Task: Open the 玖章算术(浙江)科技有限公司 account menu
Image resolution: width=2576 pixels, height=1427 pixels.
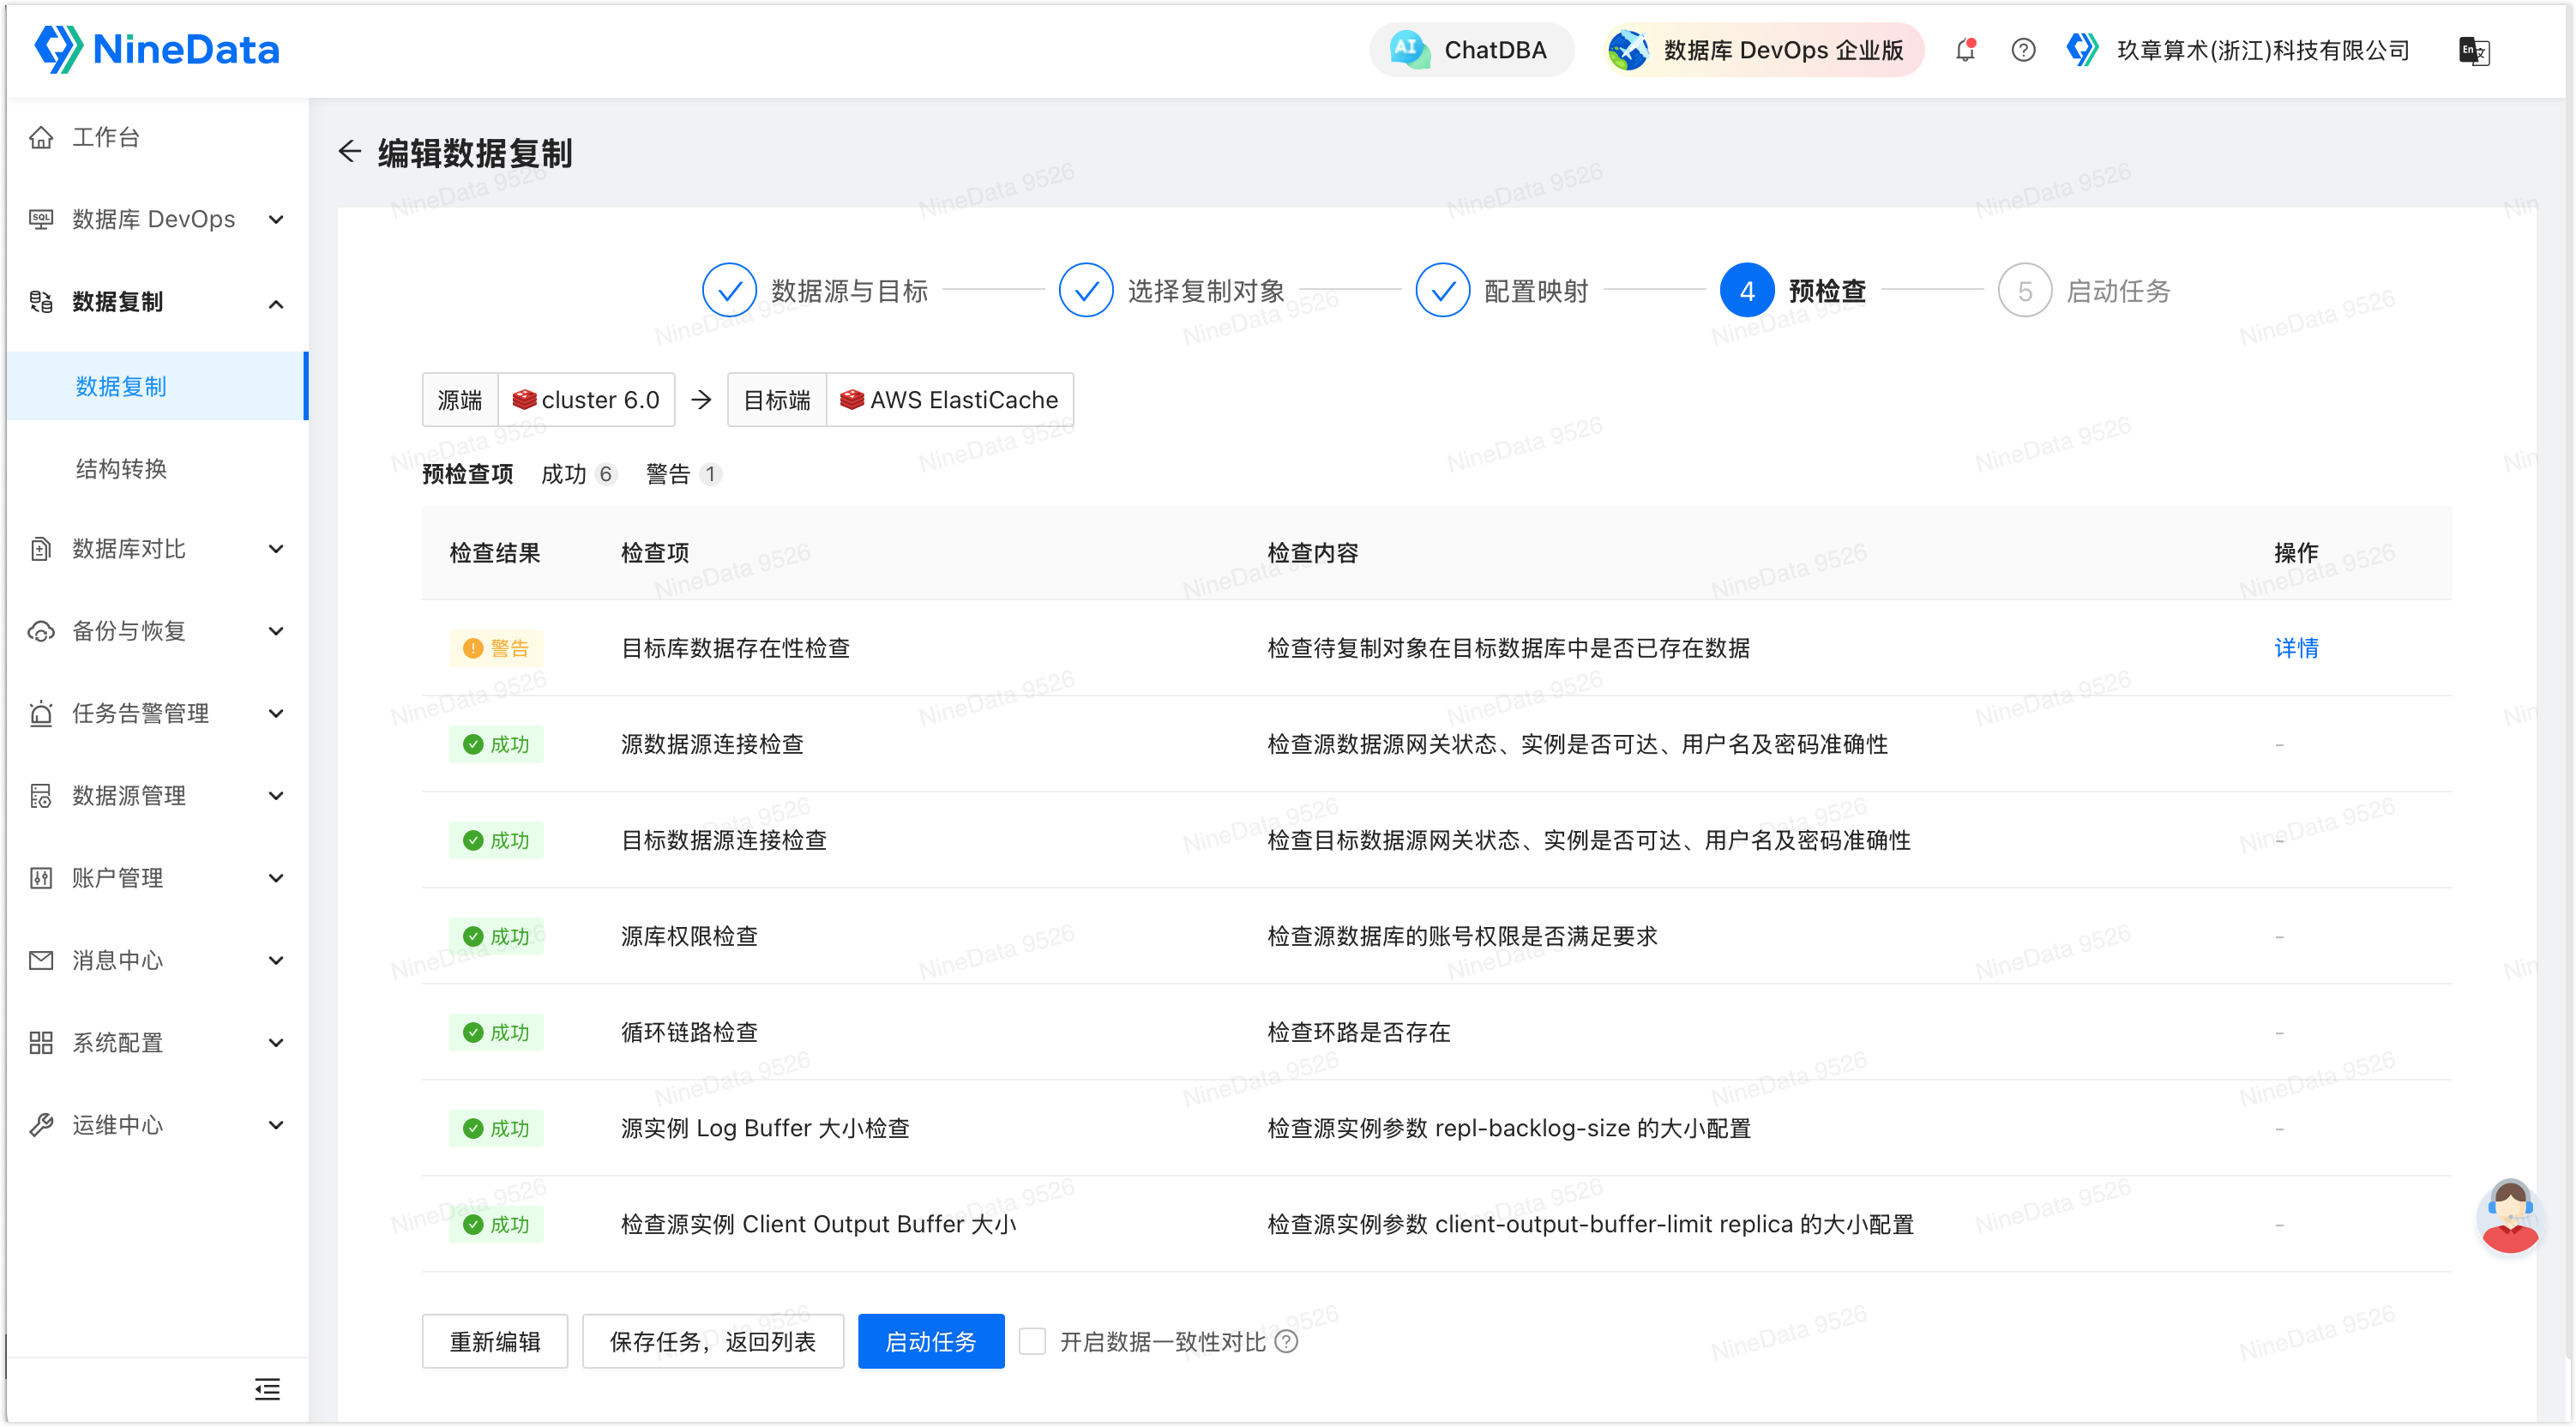Action: [x=2263, y=50]
